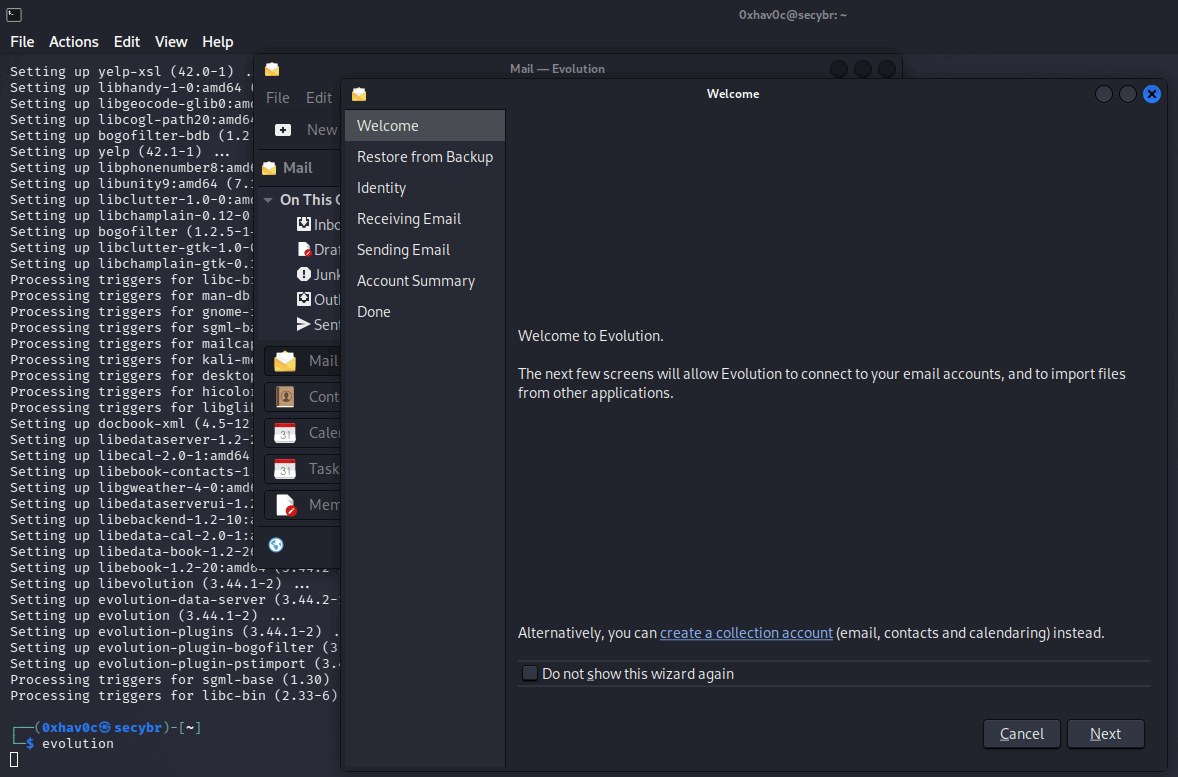Open the Evolution File menu

click(277, 98)
